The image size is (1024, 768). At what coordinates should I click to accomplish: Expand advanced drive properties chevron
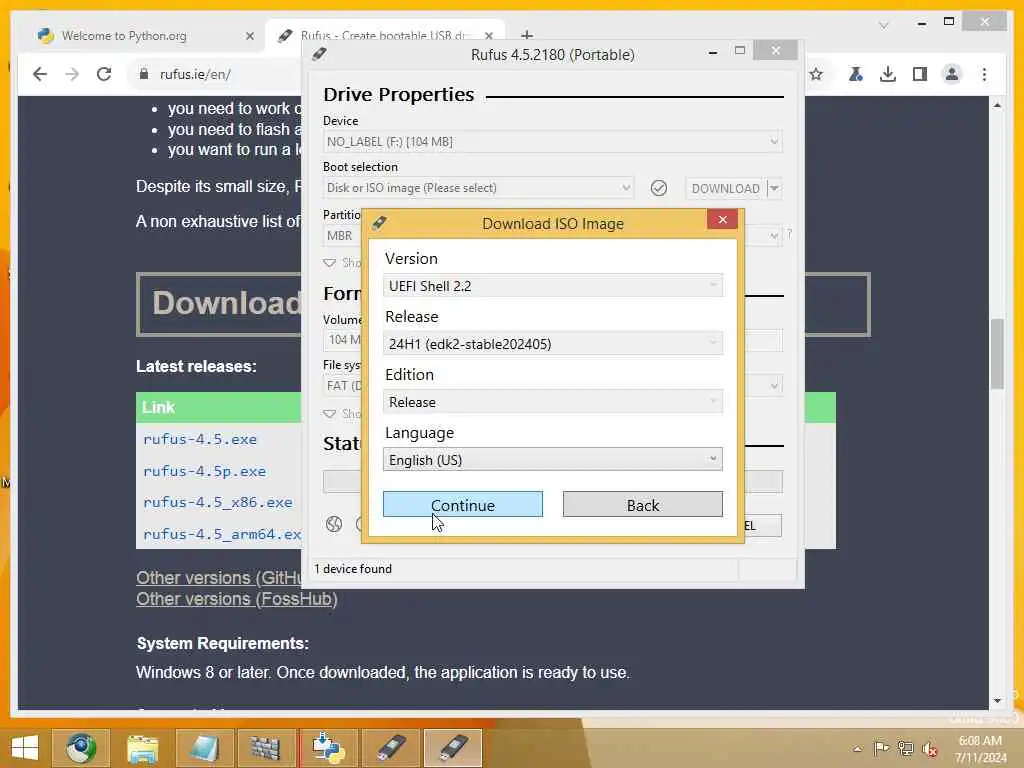point(329,263)
